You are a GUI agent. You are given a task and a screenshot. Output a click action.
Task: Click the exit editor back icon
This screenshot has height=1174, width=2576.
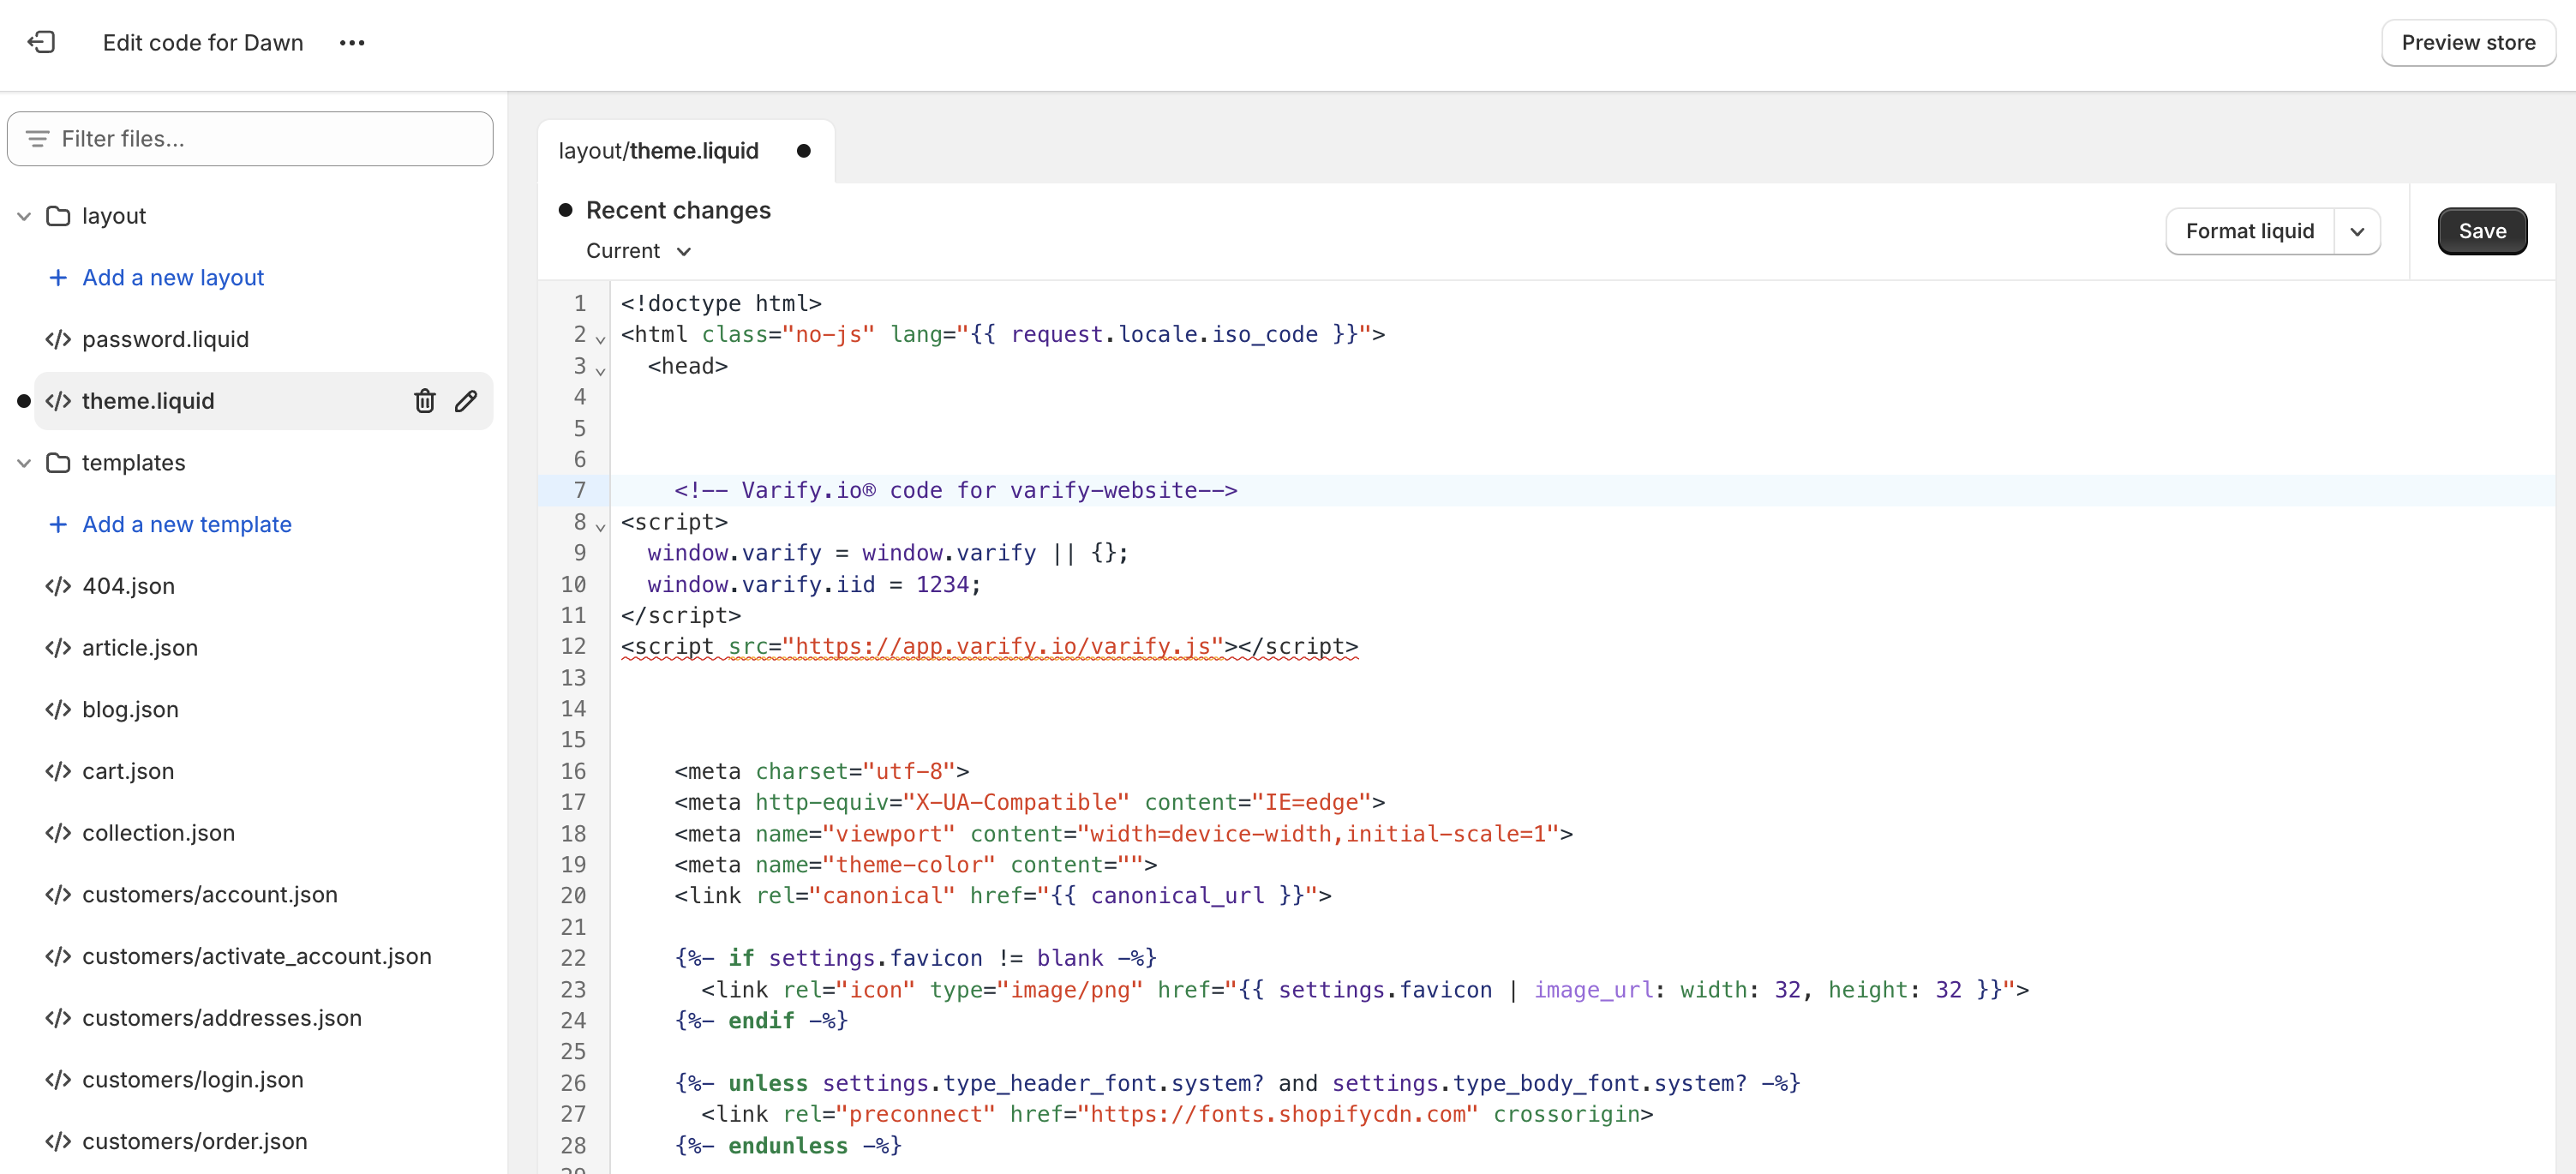[x=41, y=42]
